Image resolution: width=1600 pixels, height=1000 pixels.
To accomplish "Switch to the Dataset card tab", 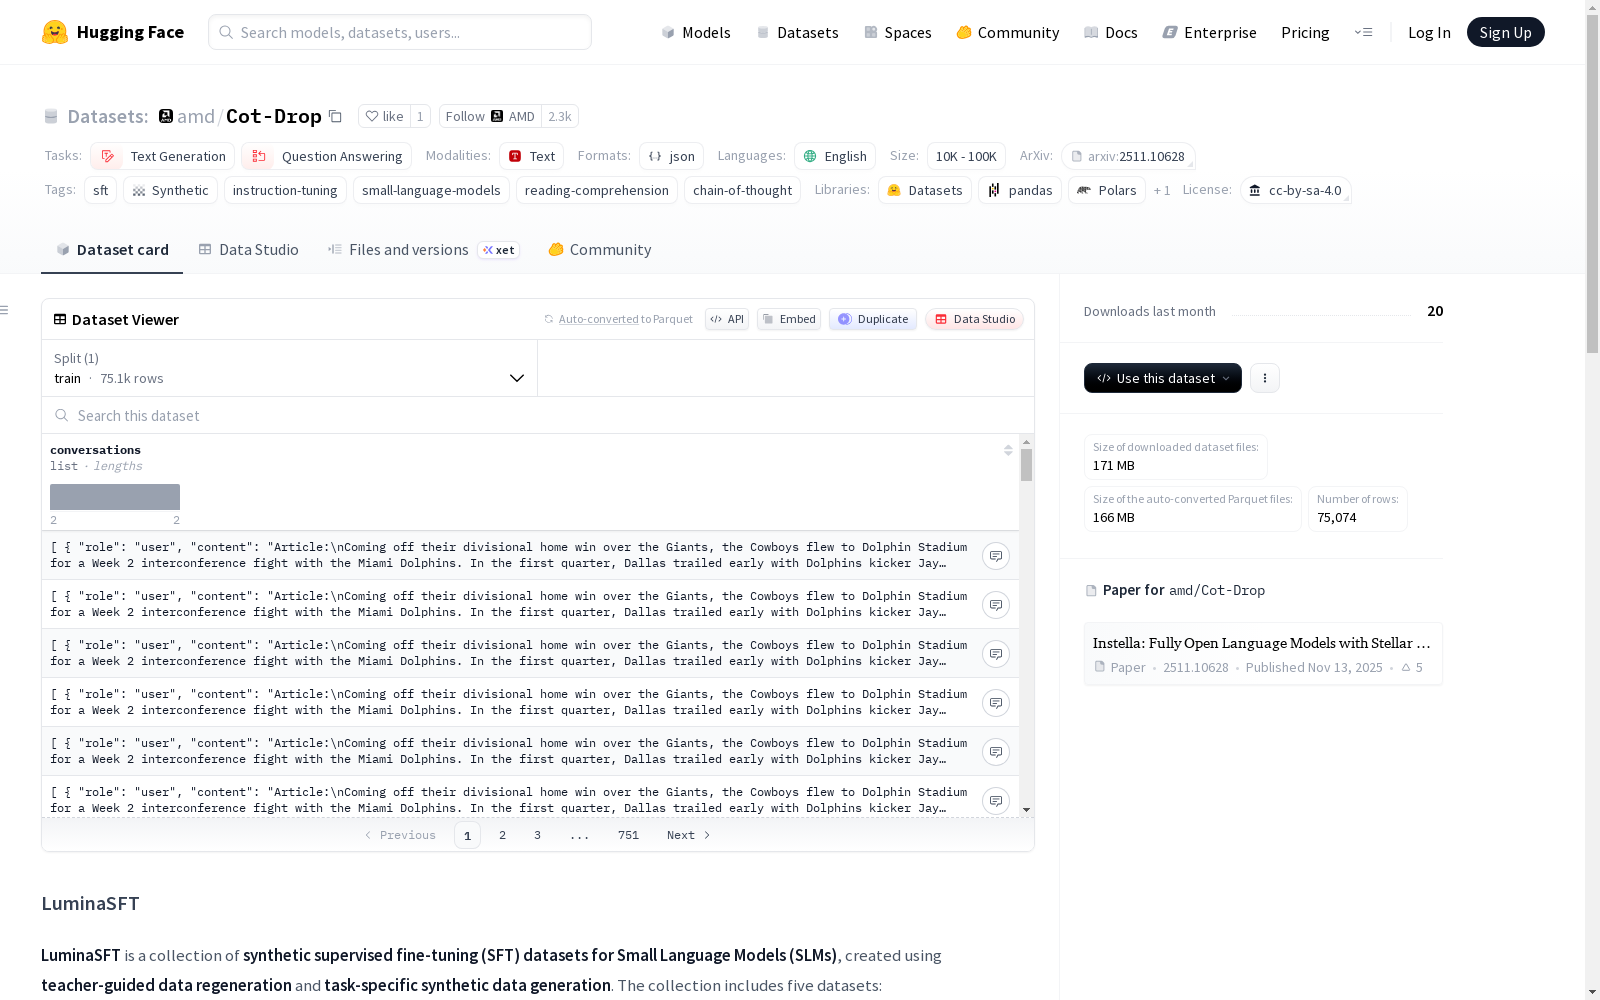I will coord(112,250).
